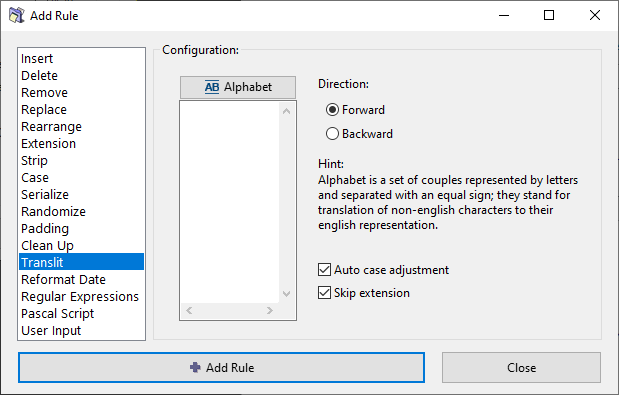619x395 pixels.
Task: Select the Forward direction radio button
Action: click(x=332, y=110)
